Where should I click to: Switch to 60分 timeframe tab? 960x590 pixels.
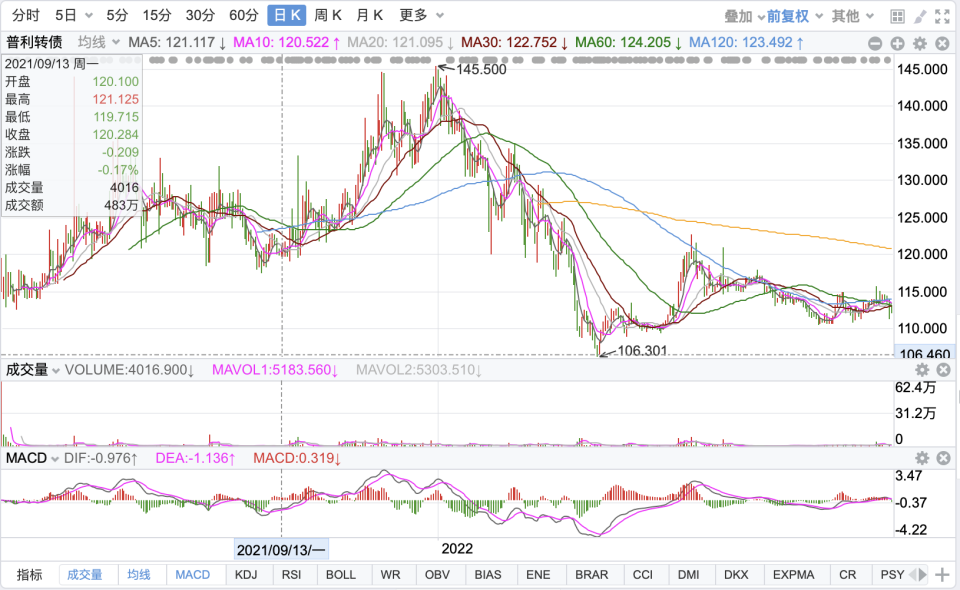pos(243,15)
